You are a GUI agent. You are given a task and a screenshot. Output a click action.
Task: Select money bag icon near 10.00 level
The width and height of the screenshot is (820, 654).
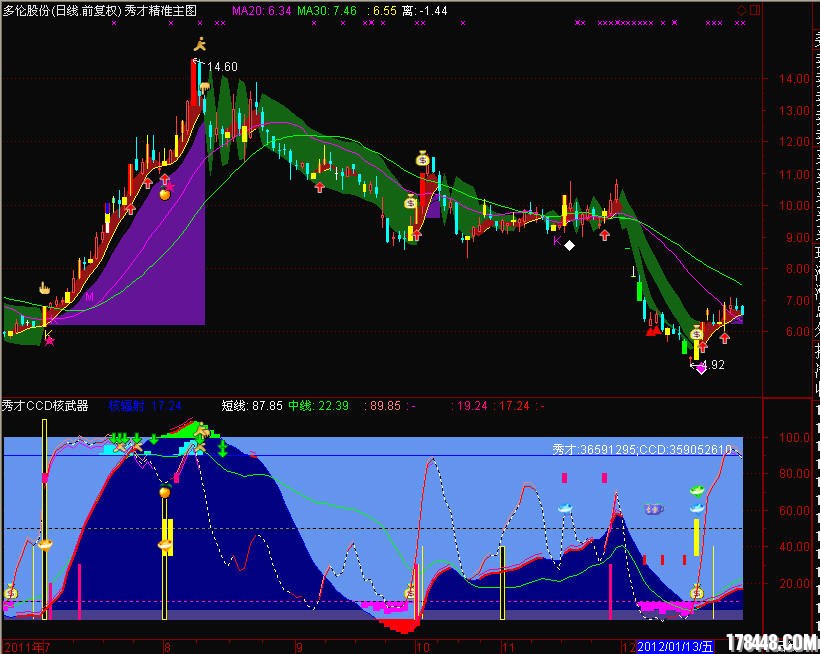[x=411, y=201]
